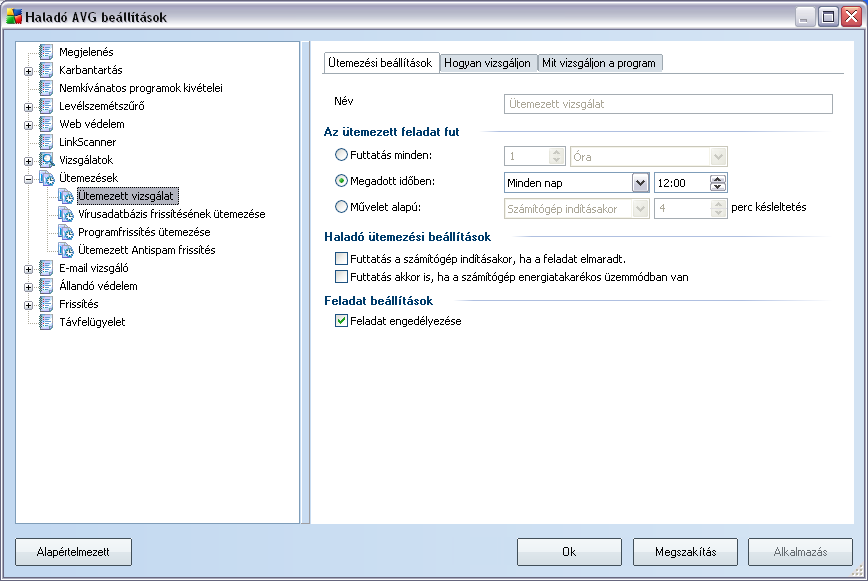Click the Név field Ütemezett vizsgálat
This screenshot has width=868, height=581.
668,104
